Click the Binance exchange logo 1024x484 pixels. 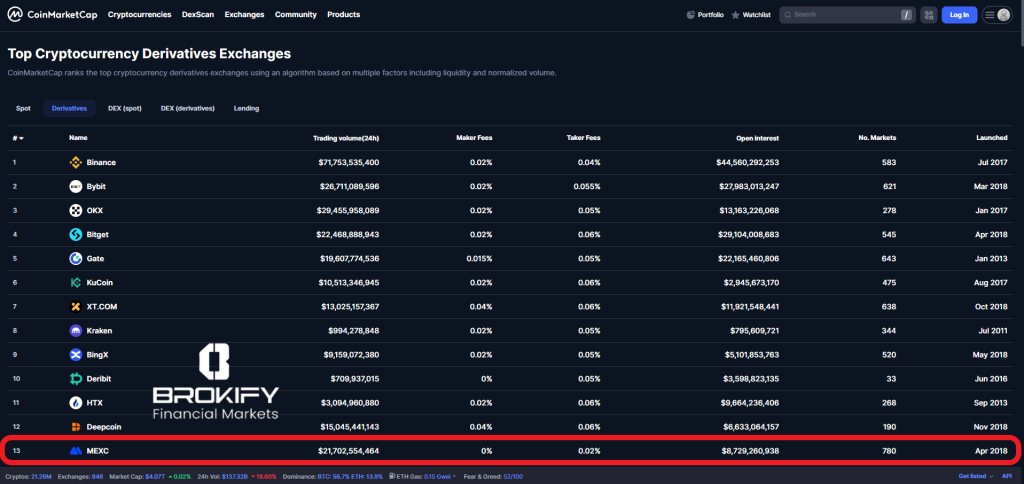coord(75,162)
